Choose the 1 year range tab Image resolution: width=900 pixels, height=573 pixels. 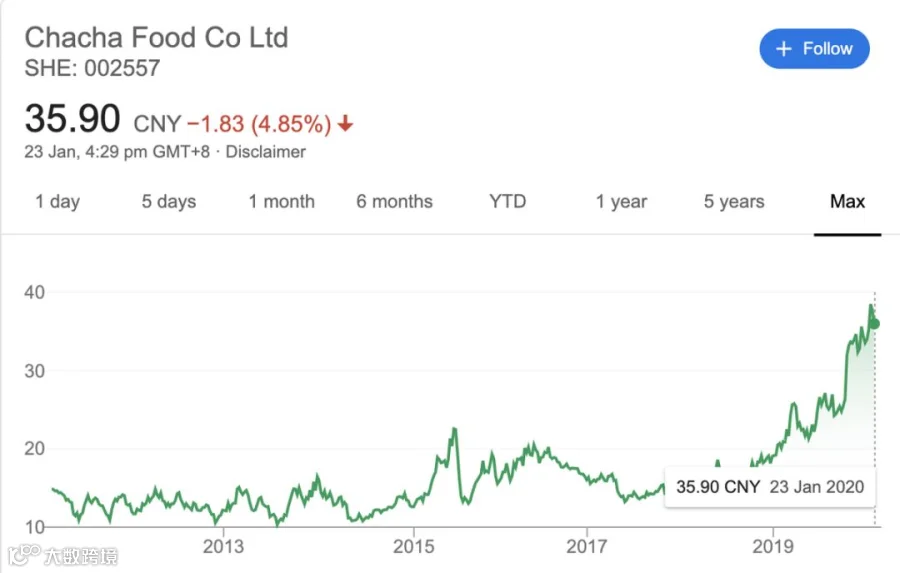pyautogui.click(x=621, y=202)
